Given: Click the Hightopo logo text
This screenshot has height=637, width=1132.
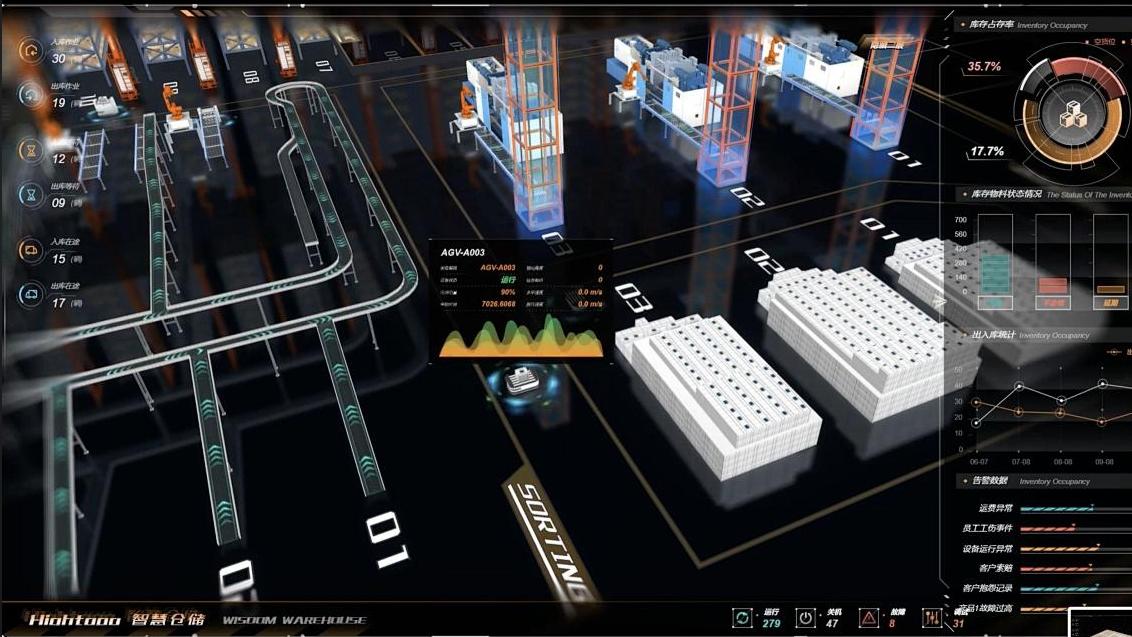Looking at the screenshot, I should coord(74,620).
